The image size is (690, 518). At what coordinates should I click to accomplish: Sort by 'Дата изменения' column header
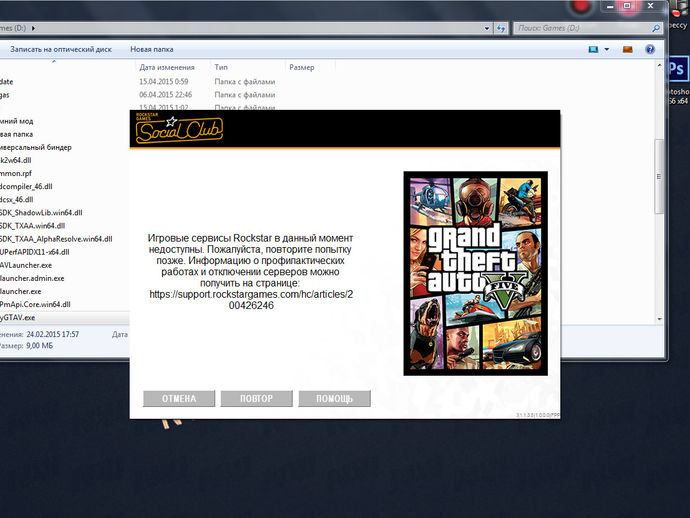(x=167, y=67)
